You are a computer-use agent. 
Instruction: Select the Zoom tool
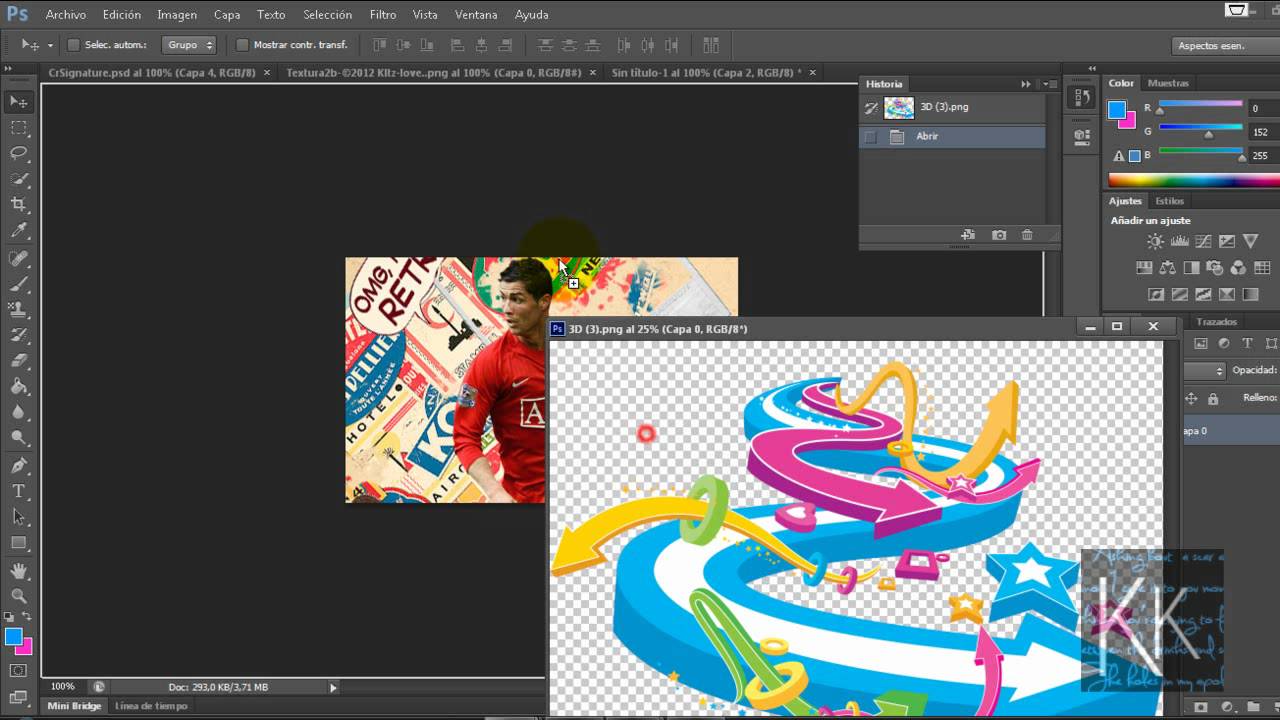(x=18, y=596)
